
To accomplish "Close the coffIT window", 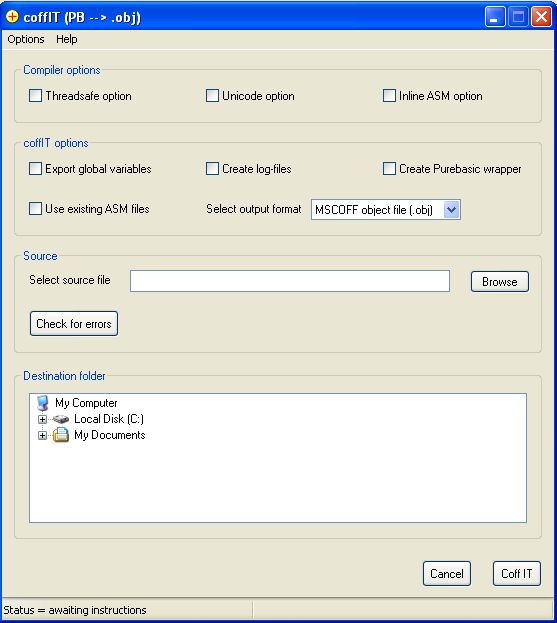I will (x=541, y=17).
